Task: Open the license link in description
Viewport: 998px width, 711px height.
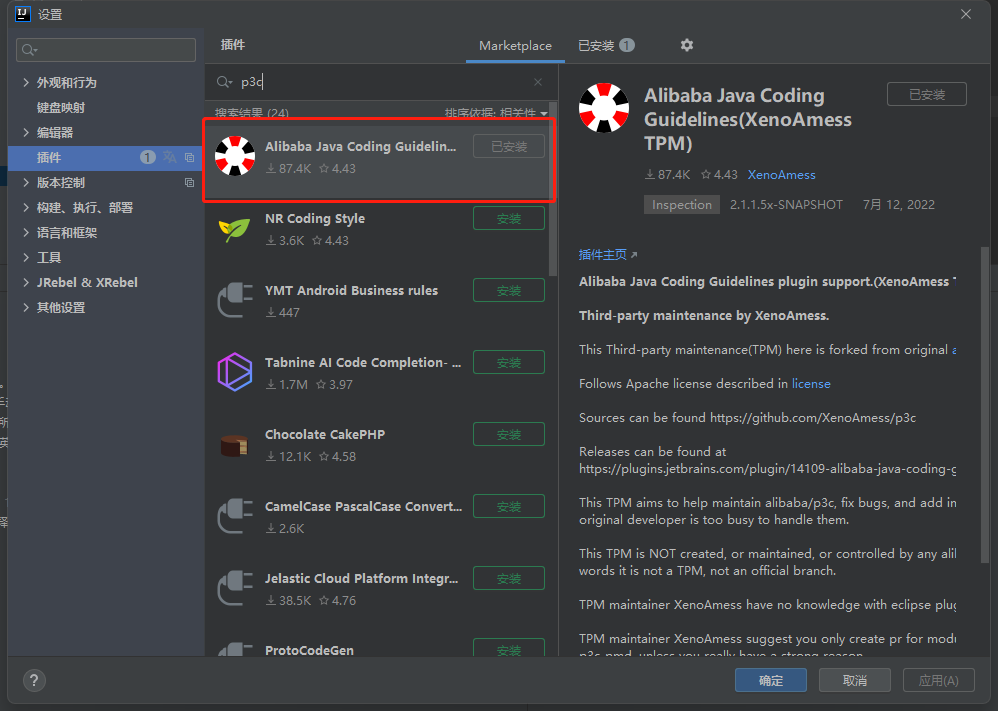Action: (811, 384)
